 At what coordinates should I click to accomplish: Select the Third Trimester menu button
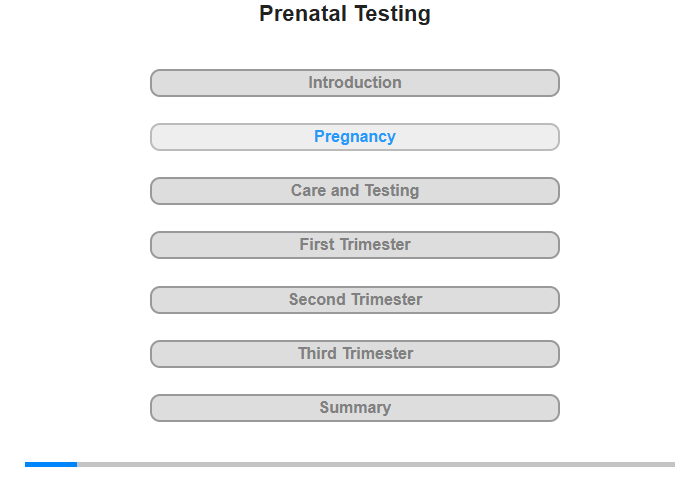pos(355,353)
